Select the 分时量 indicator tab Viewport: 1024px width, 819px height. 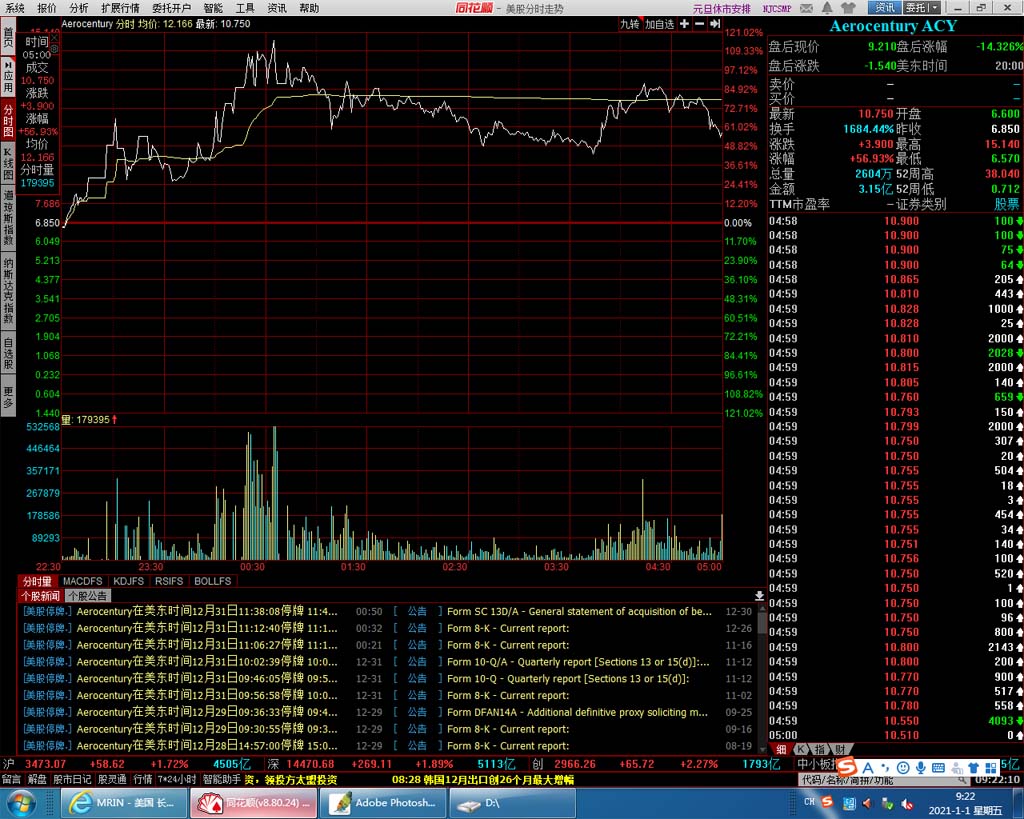coord(37,581)
